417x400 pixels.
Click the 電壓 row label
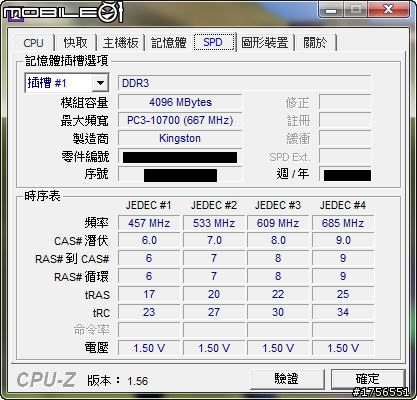[97, 348]
